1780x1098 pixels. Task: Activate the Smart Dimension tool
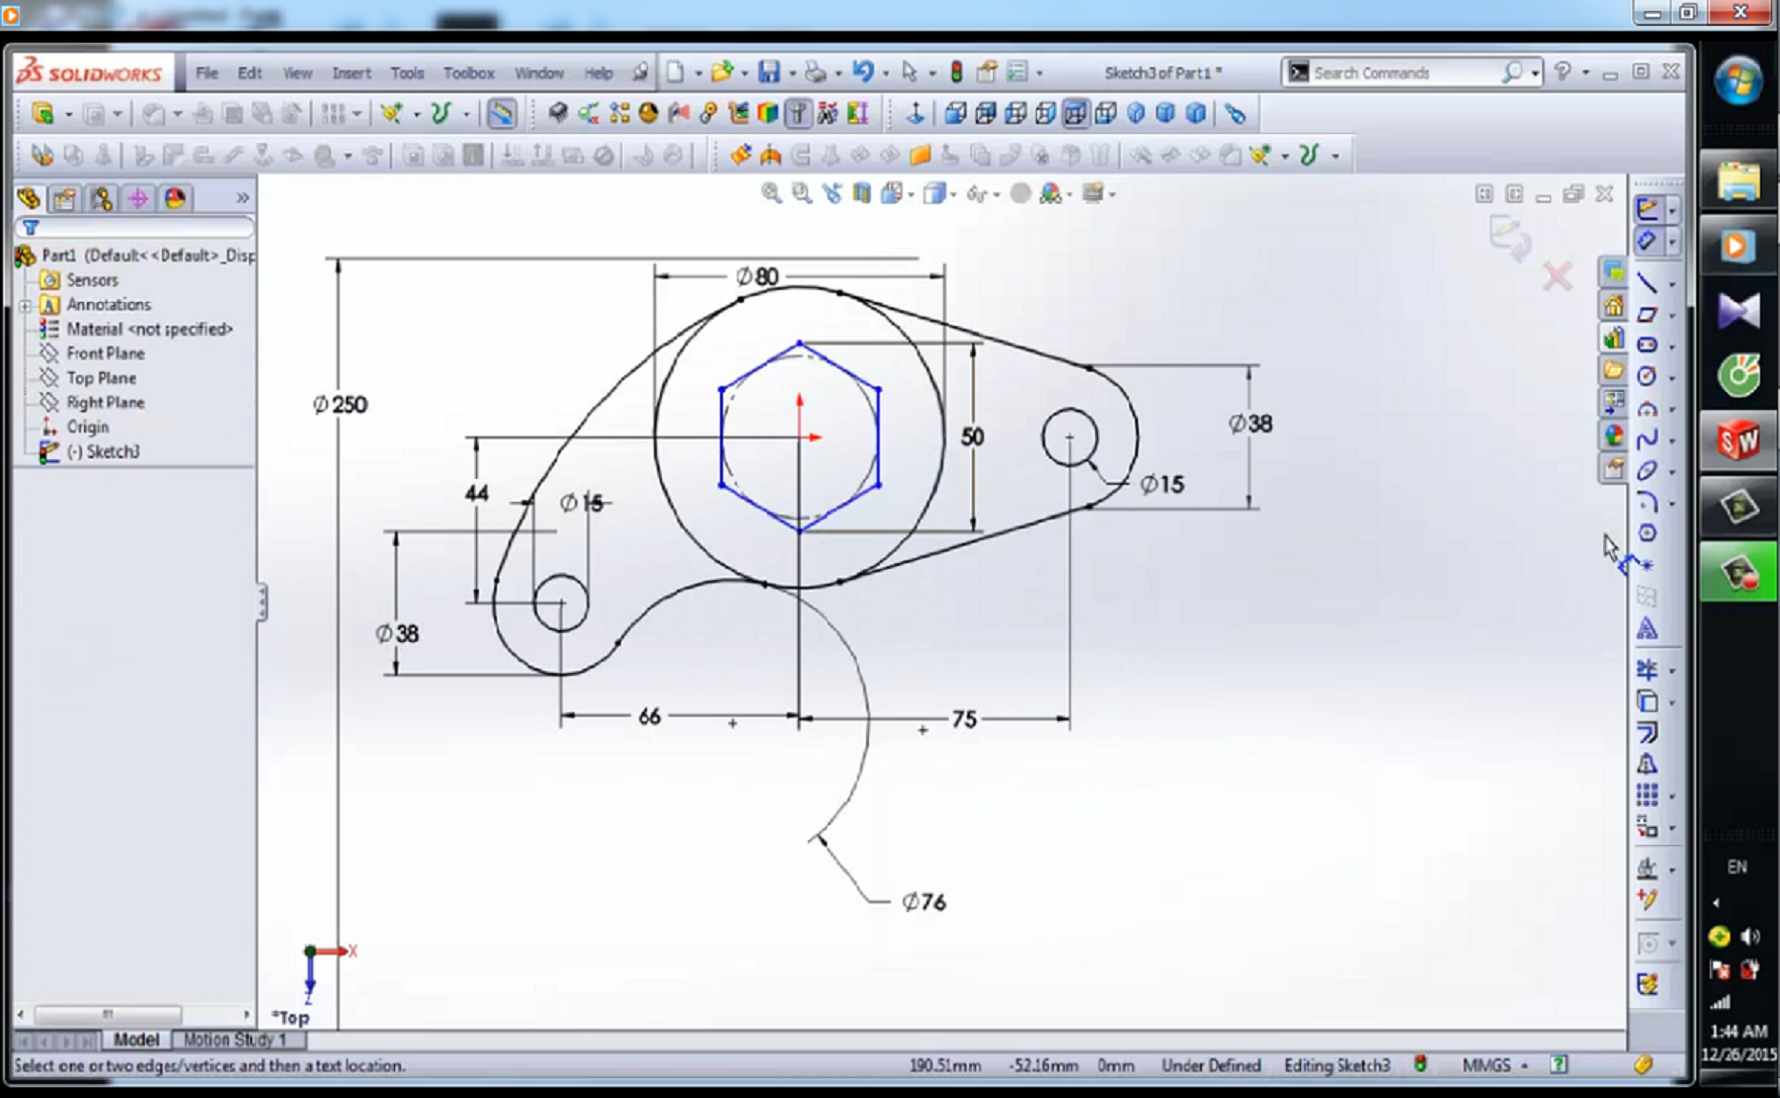tap(1647, 240)
